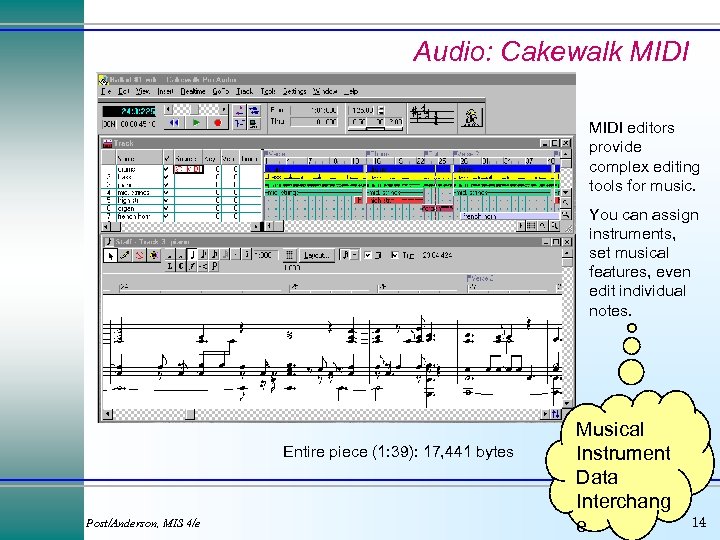Click the Track window vertical zoom-in magnifier
This screenshot has width=720, height=540.
(566, 214)
